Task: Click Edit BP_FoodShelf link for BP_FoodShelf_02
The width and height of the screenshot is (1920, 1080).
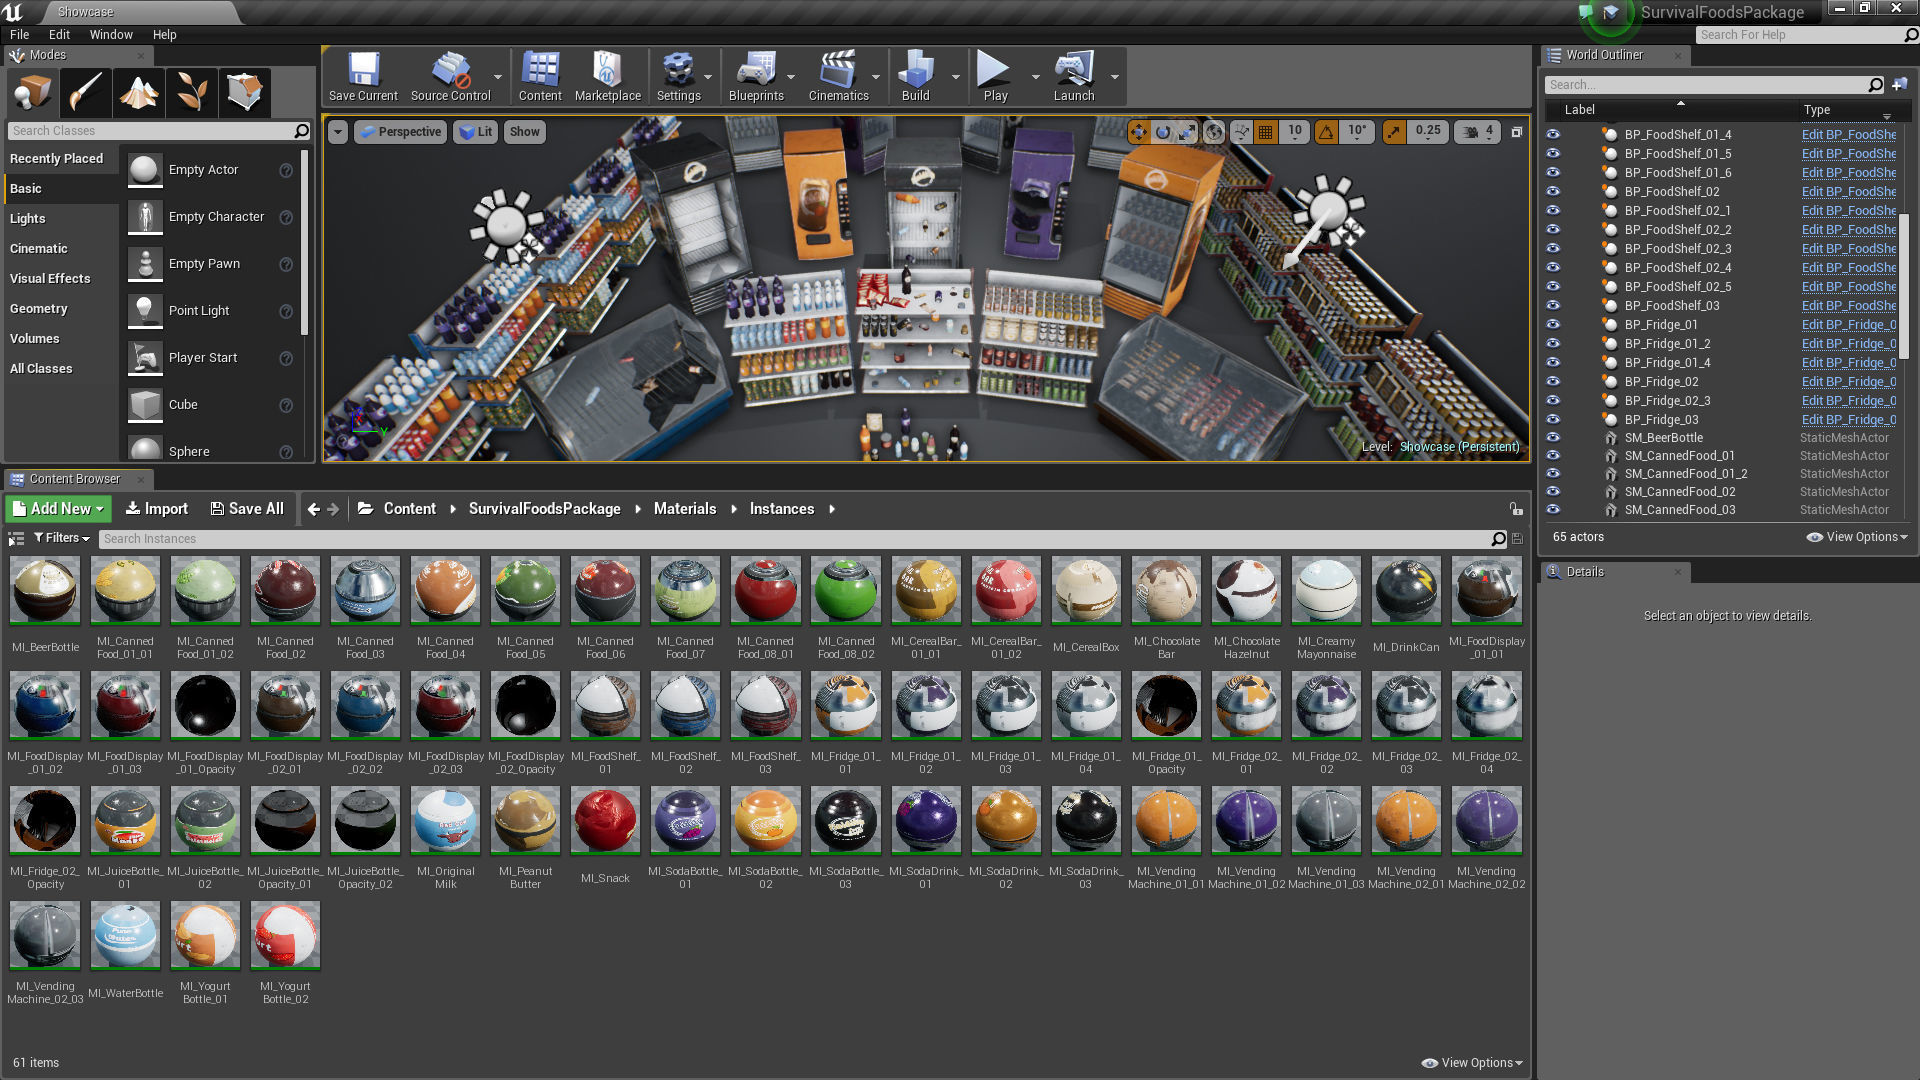Action: (x=1848, y=191)
